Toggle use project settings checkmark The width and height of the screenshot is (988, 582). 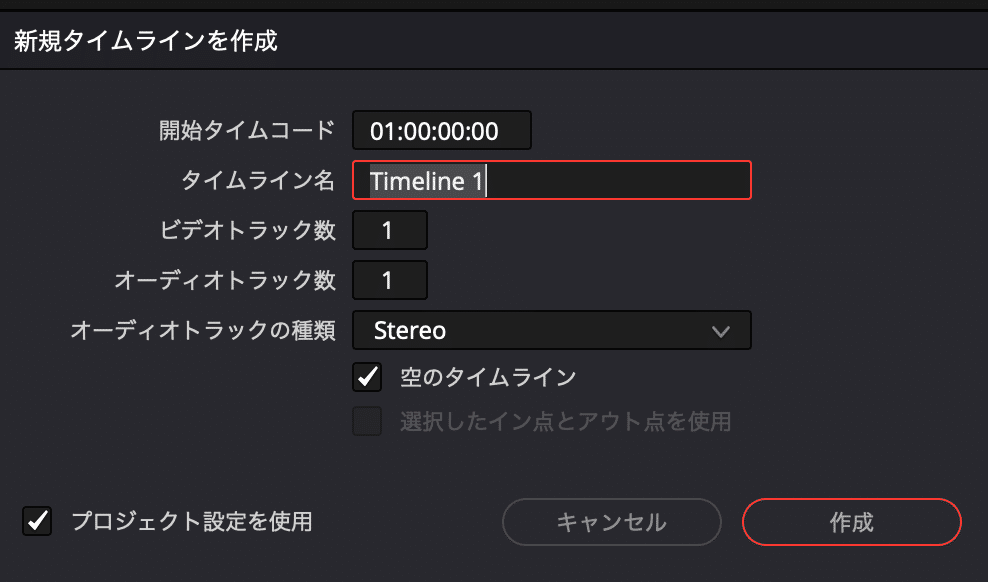[x=37, y=521]
